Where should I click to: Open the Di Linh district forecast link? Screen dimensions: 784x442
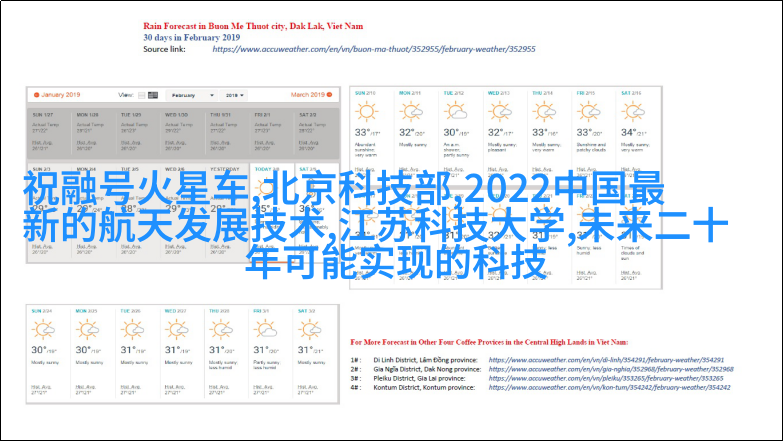[606, 360]
